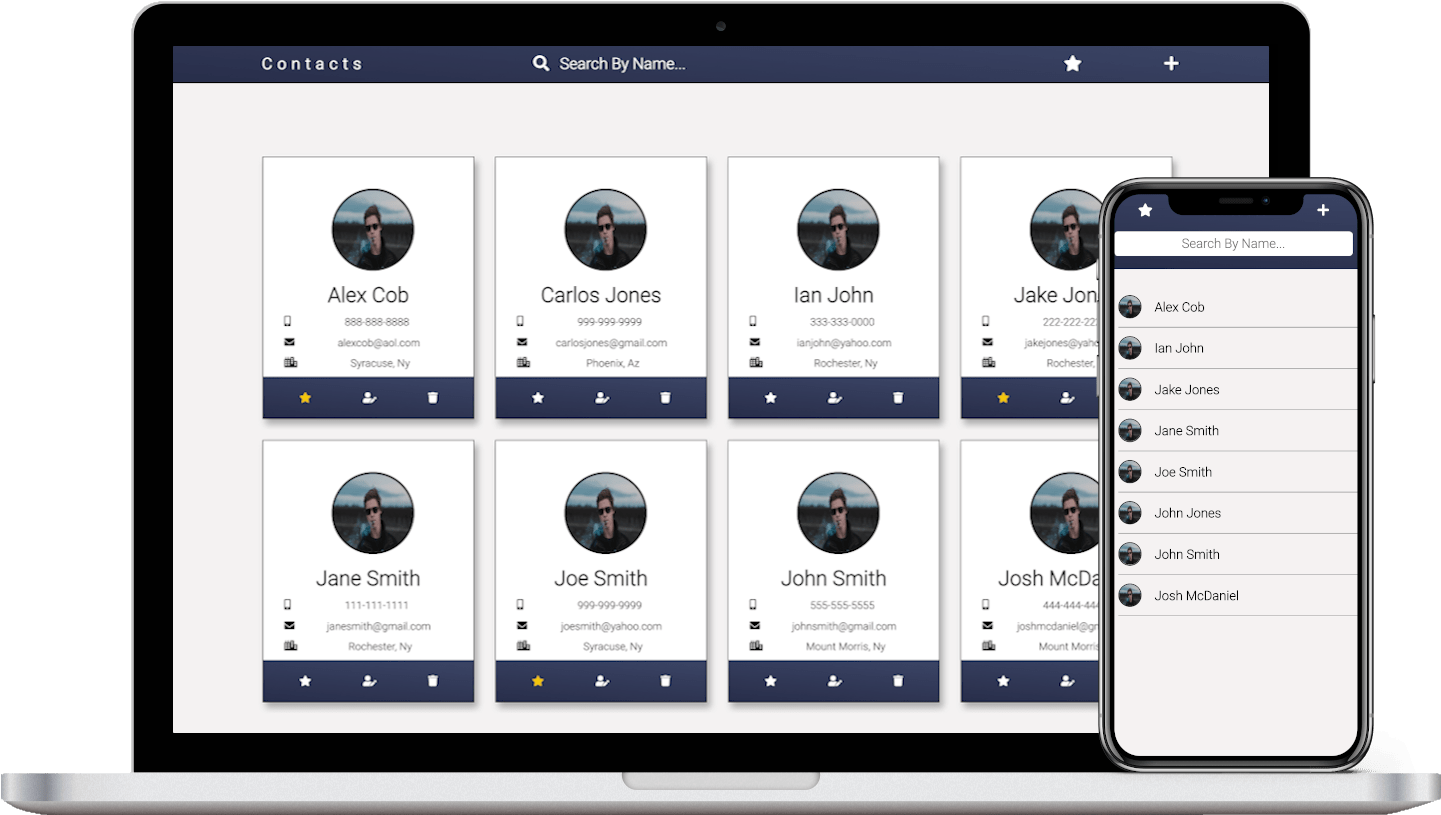Click joesmith@yahoo.com email
Viewport: 1441px width, 815px height.
click(x=611, y=627)
